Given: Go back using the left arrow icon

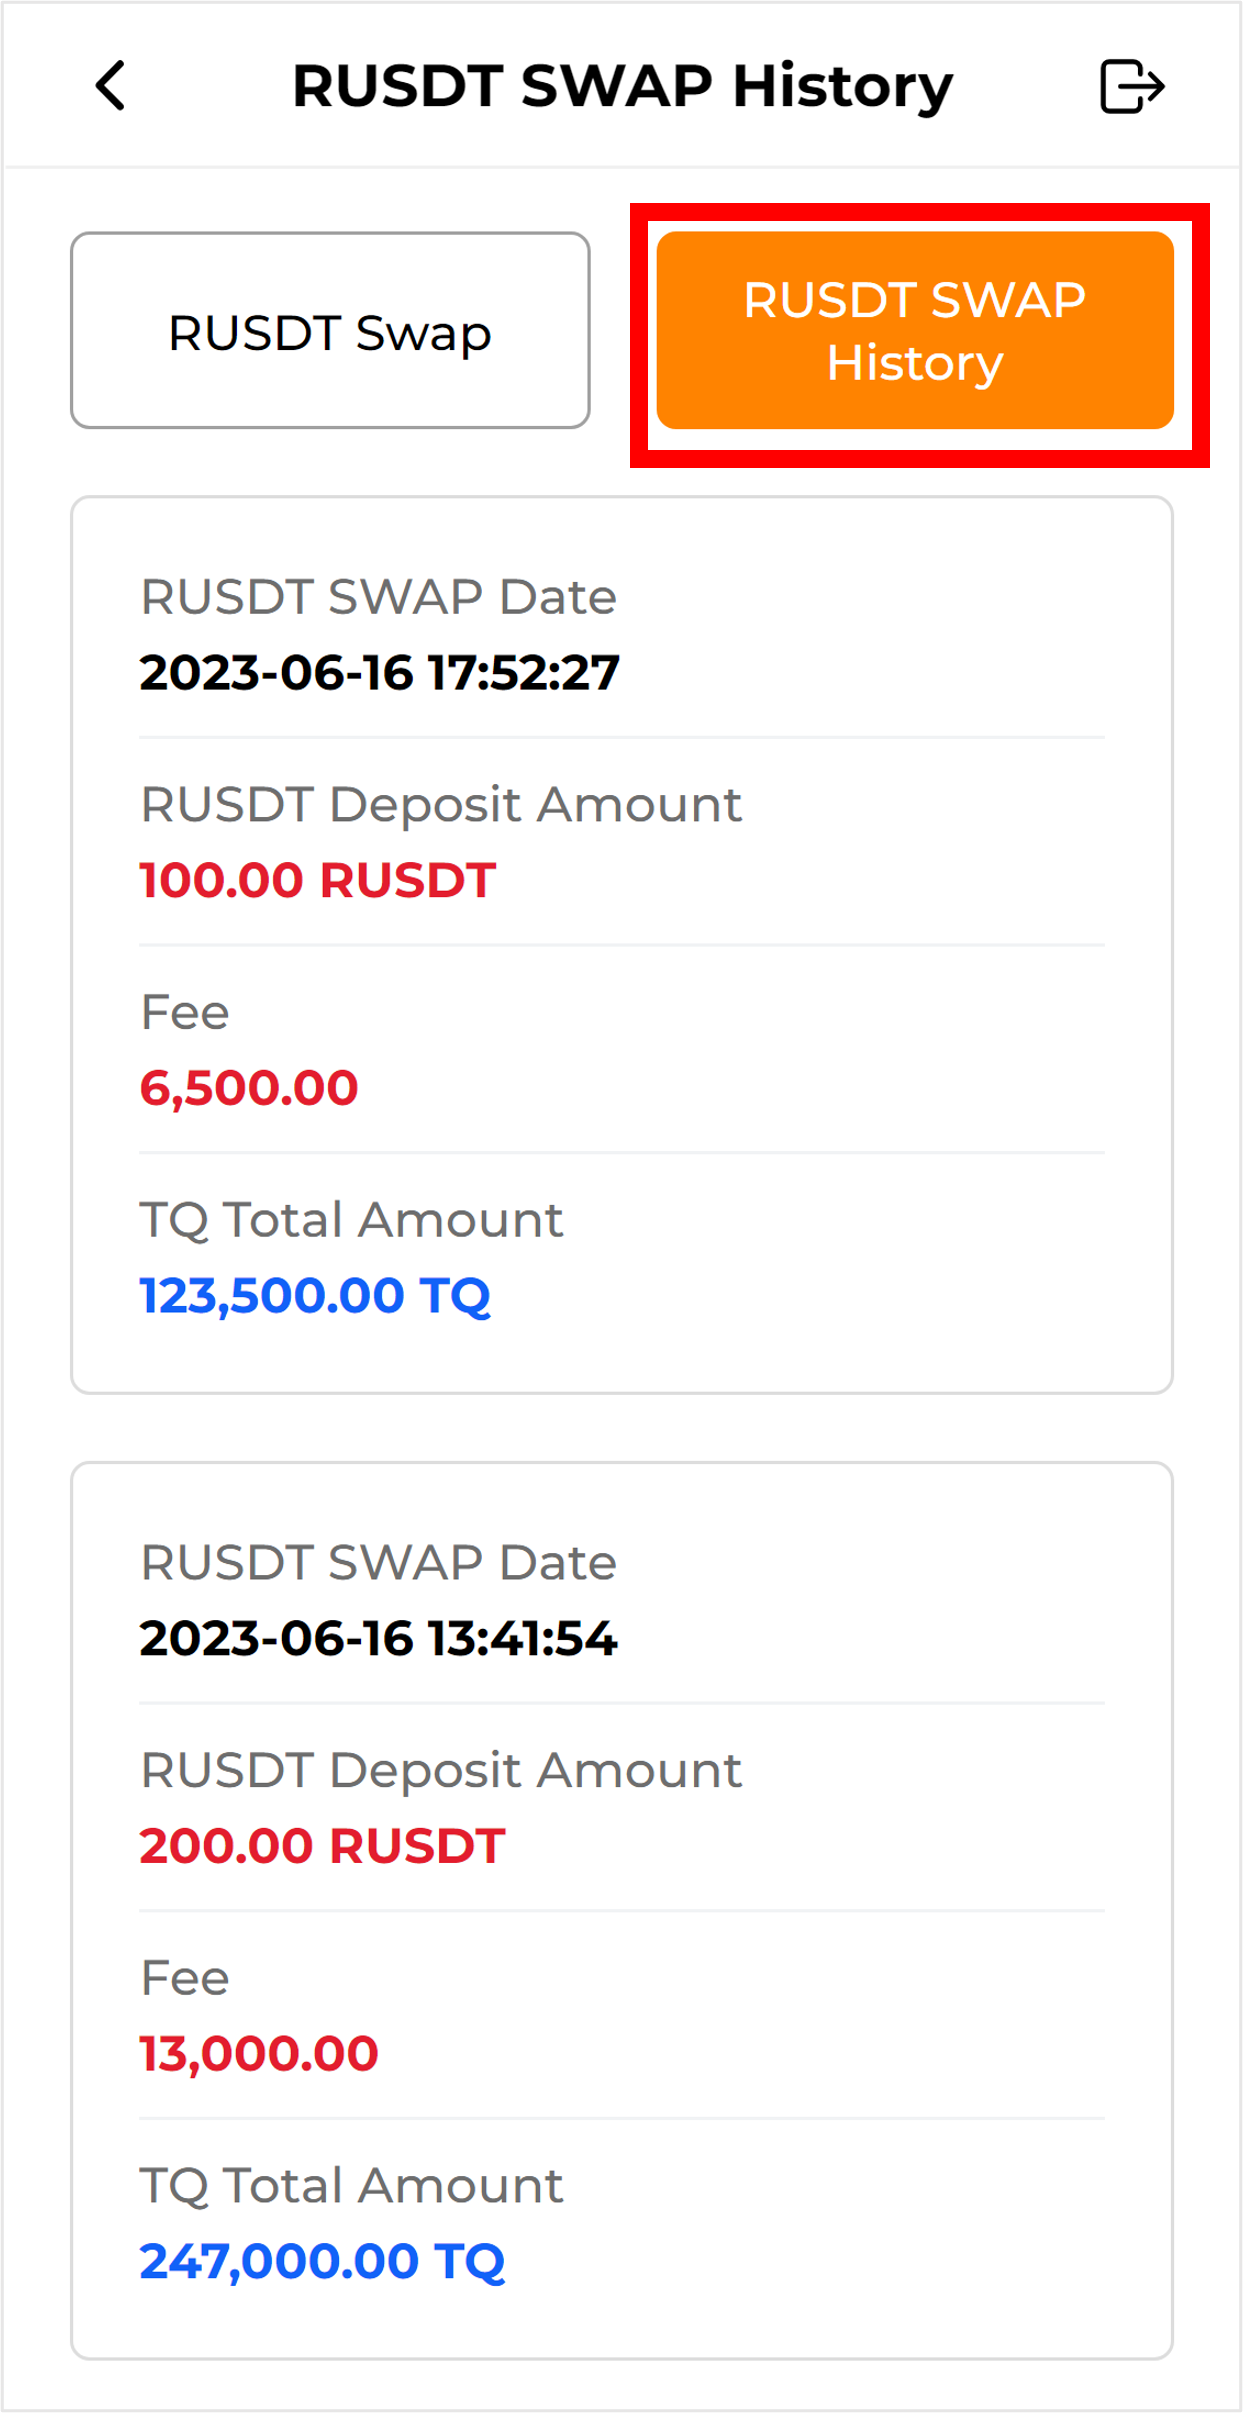Looking at the screenshot, I should pyautogui.click(x=111, y=86).
